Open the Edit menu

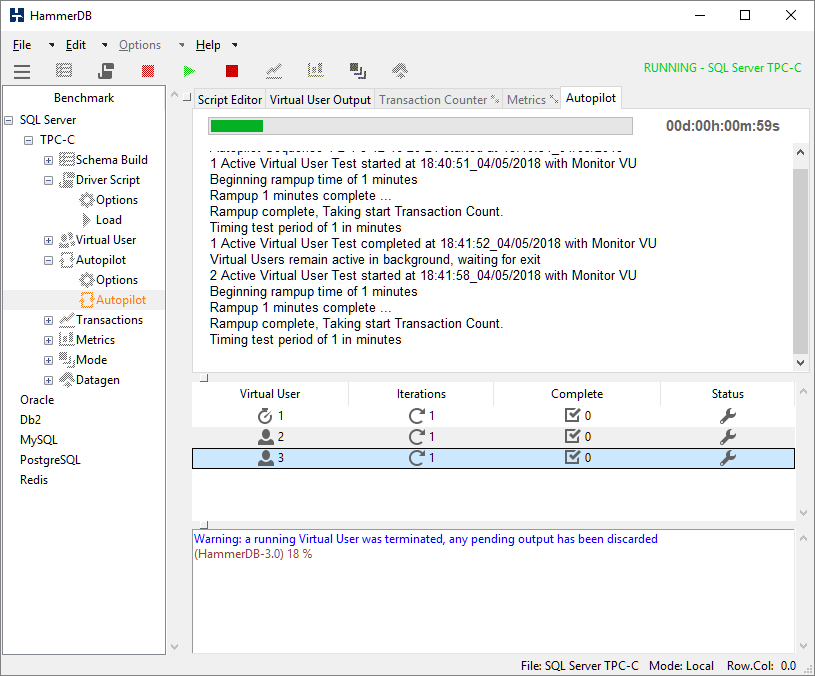tap(76, 45)
